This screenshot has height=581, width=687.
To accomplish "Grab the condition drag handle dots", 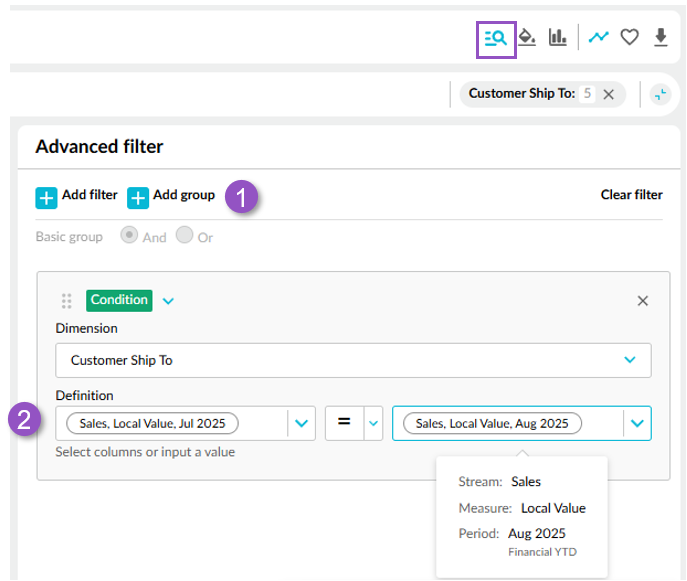I will 67,301.
